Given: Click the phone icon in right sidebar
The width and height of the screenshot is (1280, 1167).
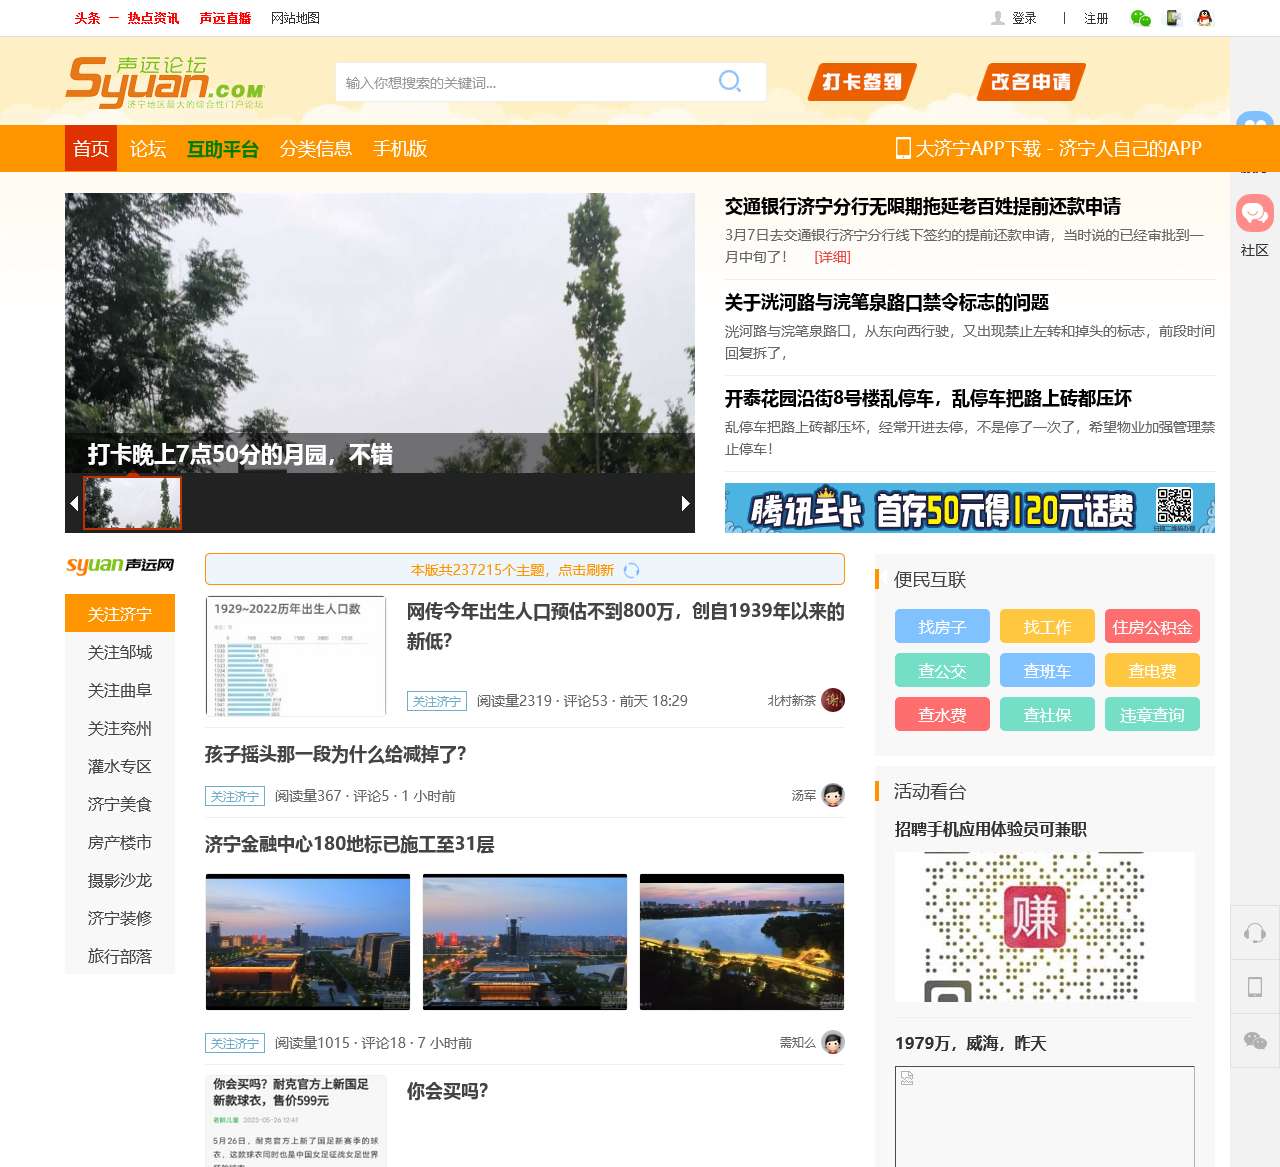Looking at the screenshot, I should (x=1255, y=987).
